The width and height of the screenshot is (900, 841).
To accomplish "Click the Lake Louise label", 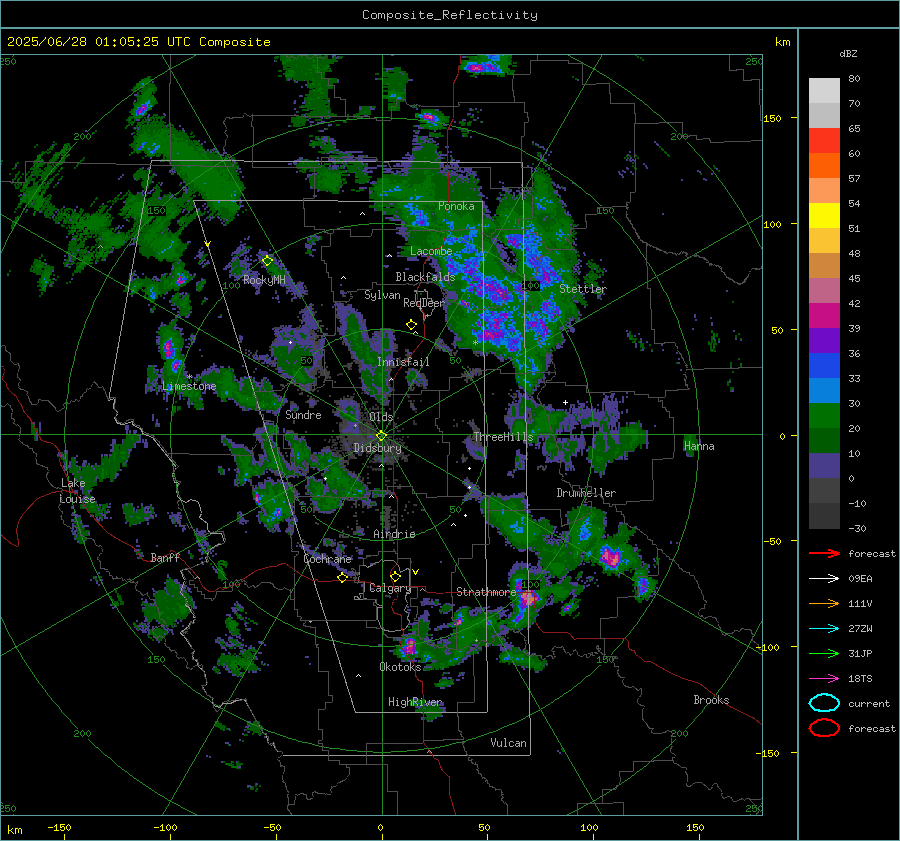I will pos(77,491).
